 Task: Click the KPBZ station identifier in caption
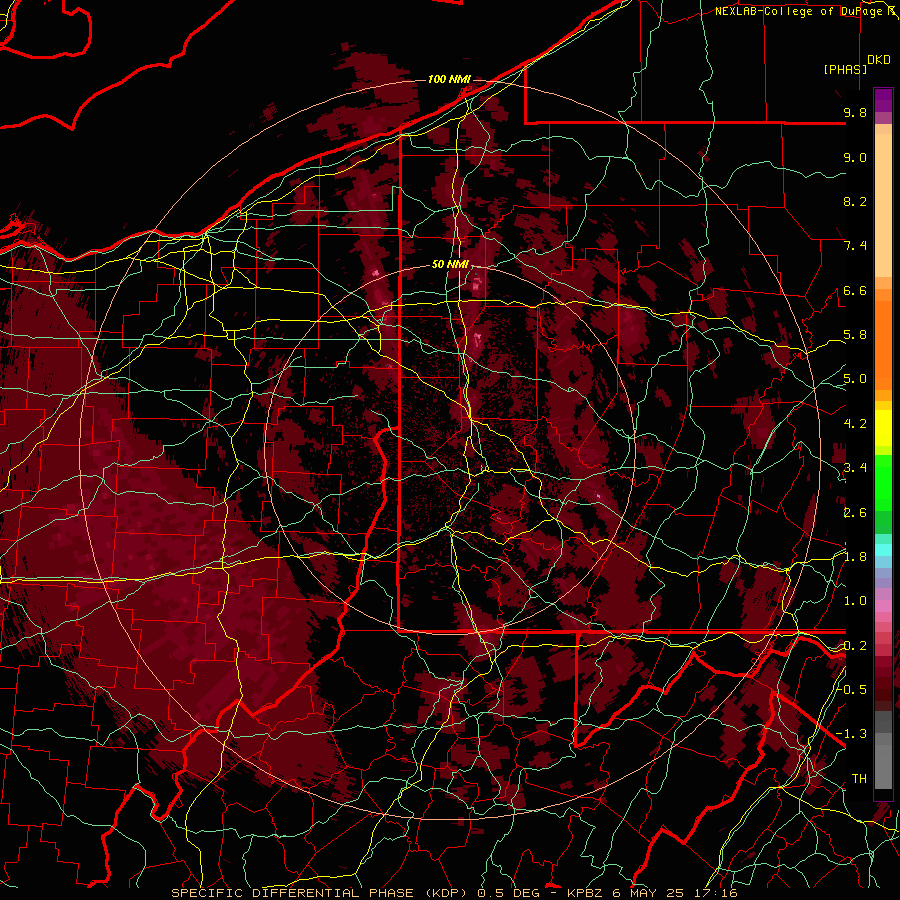click(x=585, y=893)
